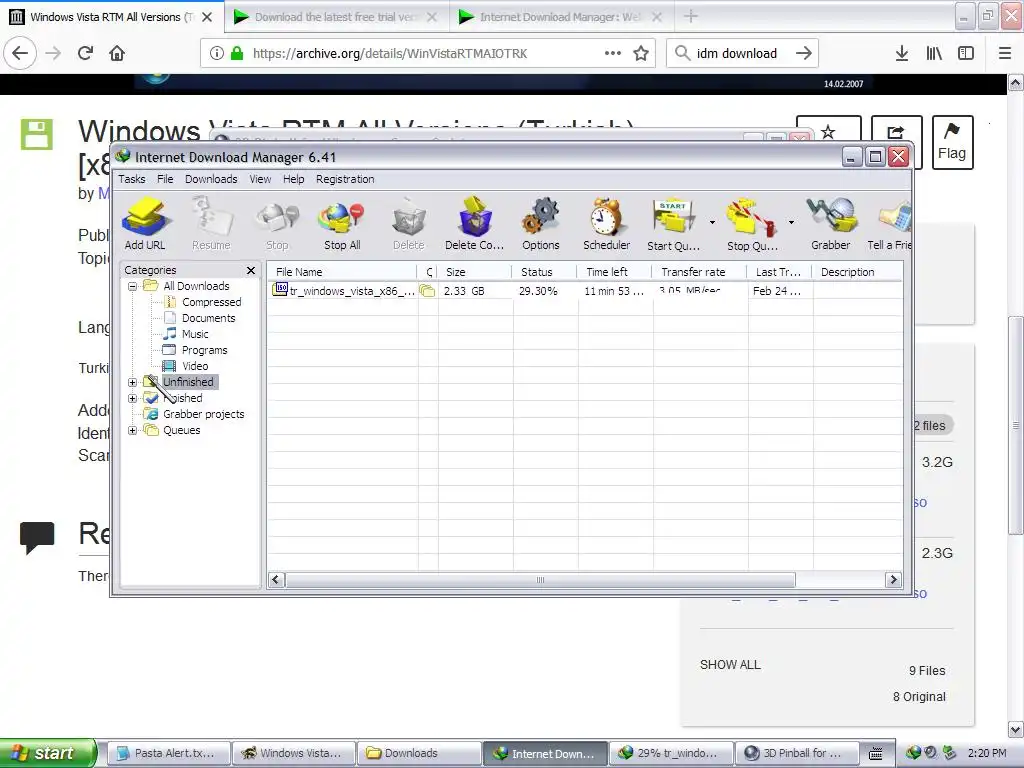The height and width of the screenshot is (768, 1024).
Task: Sort by Size column header
Action: (x=474, y=272)
